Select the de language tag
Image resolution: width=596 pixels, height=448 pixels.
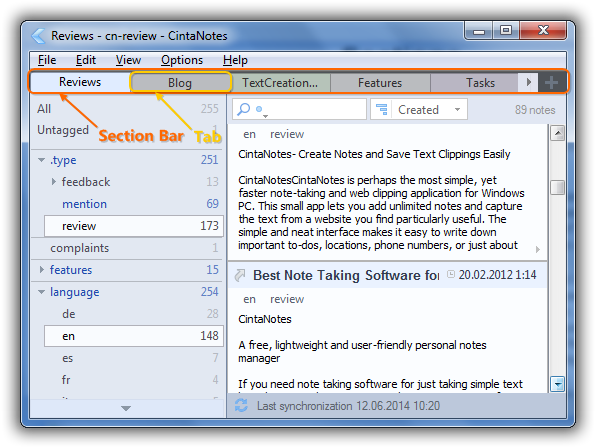click(x=69, y=314)
